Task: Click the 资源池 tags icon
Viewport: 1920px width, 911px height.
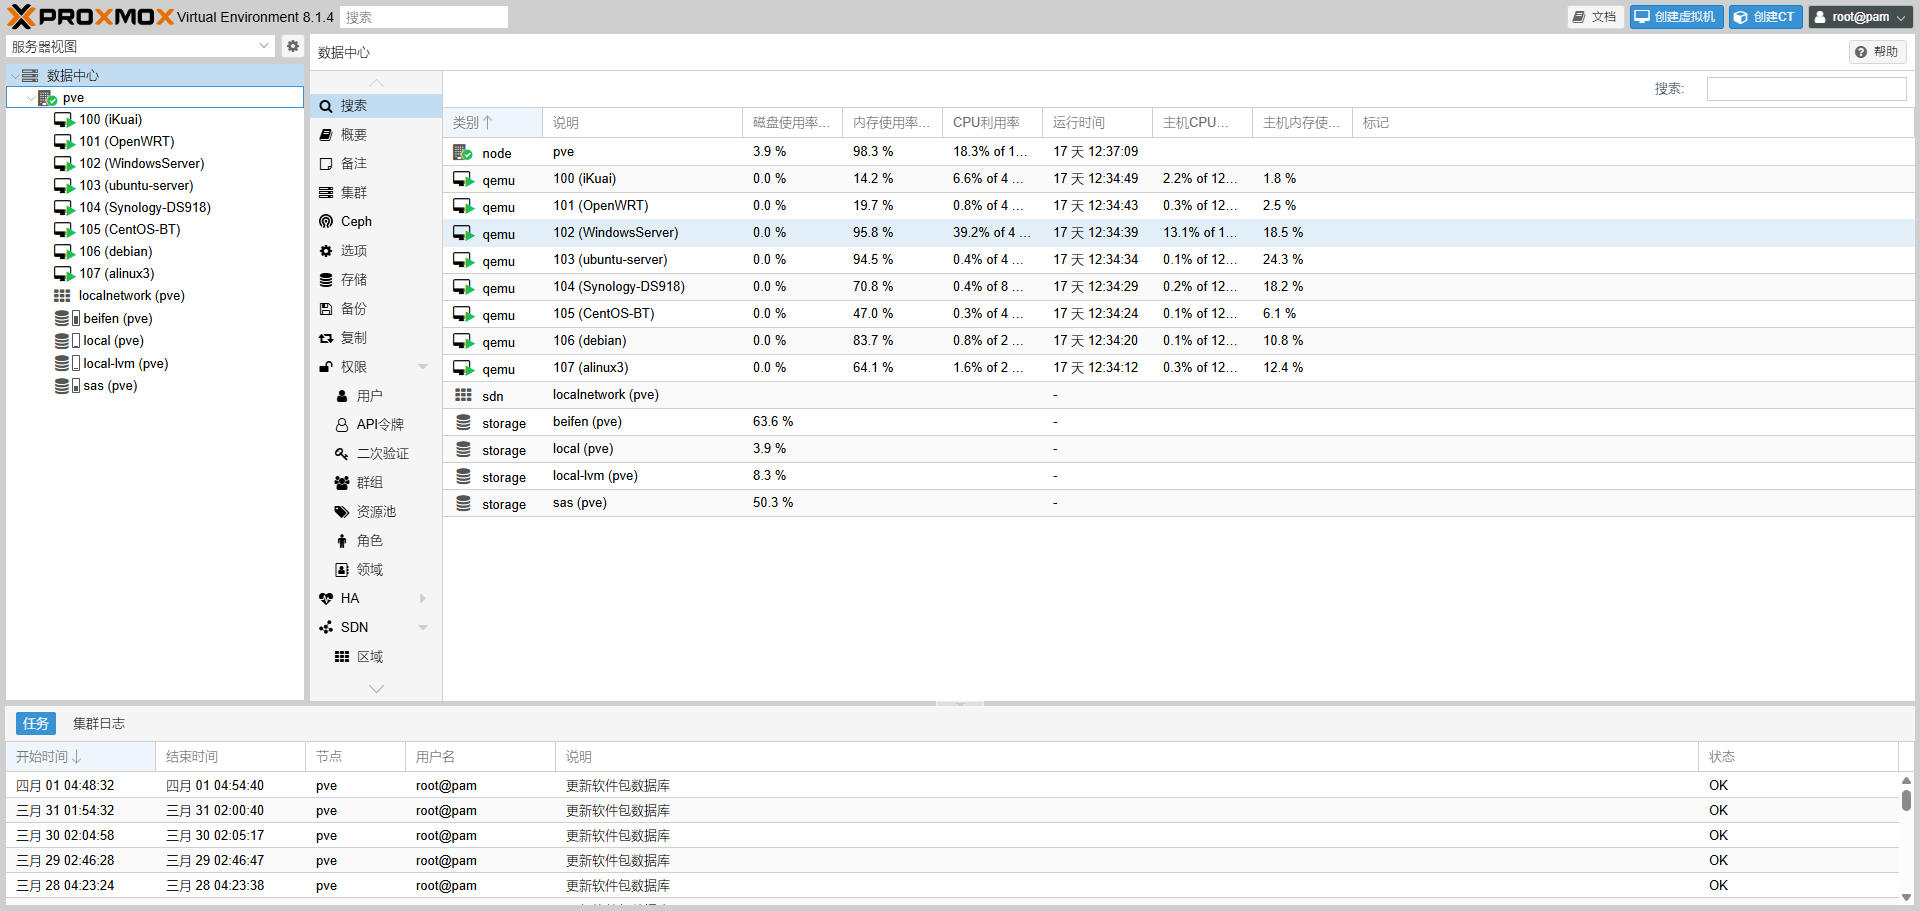Action: (342, 512)
